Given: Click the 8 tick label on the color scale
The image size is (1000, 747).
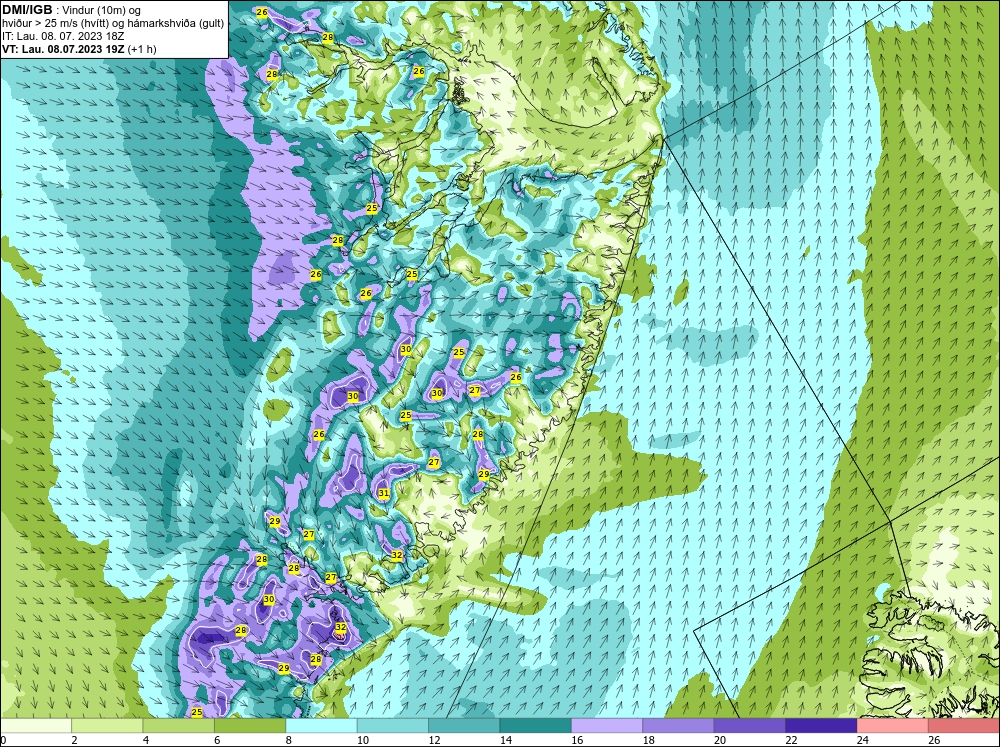Looking at the screenshot, I should click(289, 740).
